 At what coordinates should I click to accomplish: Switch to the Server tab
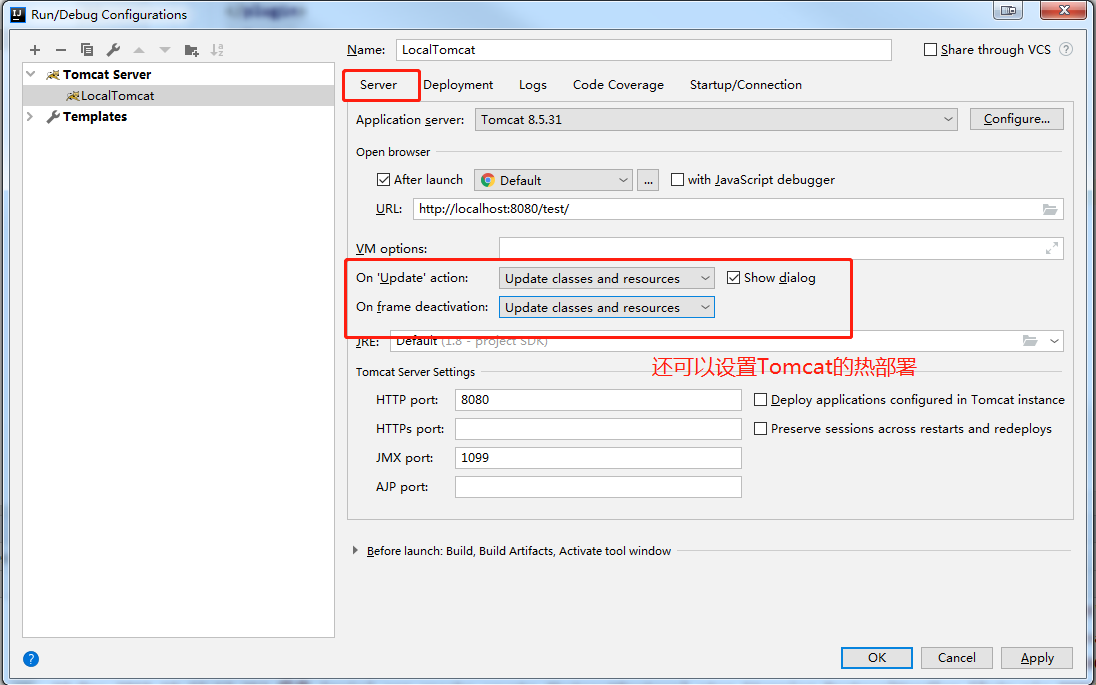[x=379, y=85]
